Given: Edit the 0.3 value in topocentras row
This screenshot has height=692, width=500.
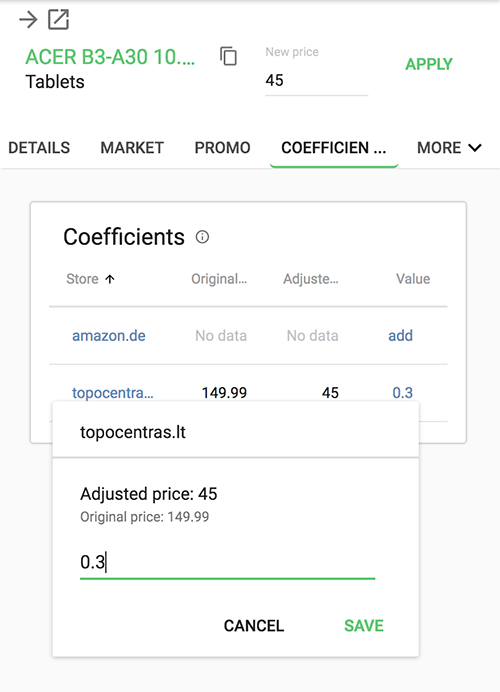Looking at the screenshot, I should 402,393.
